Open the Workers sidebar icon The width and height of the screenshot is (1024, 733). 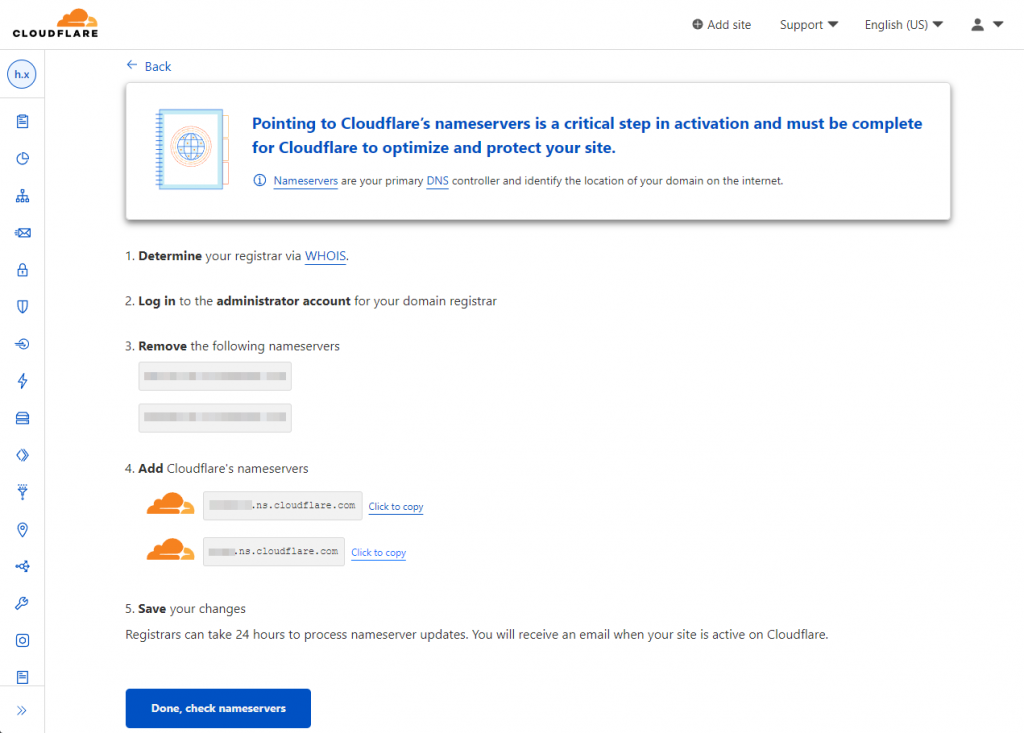pos(21,454)
